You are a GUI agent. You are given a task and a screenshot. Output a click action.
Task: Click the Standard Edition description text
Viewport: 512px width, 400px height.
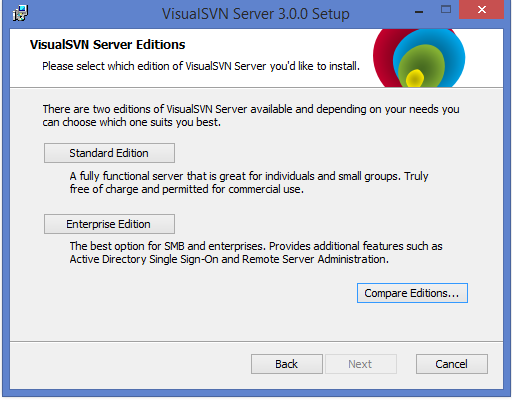click(249, 182)
